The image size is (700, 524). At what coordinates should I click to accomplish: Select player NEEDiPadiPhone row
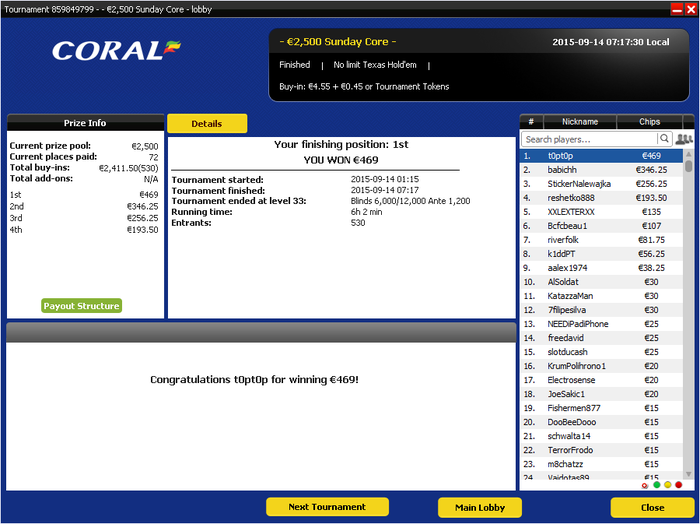coord(601,324)
